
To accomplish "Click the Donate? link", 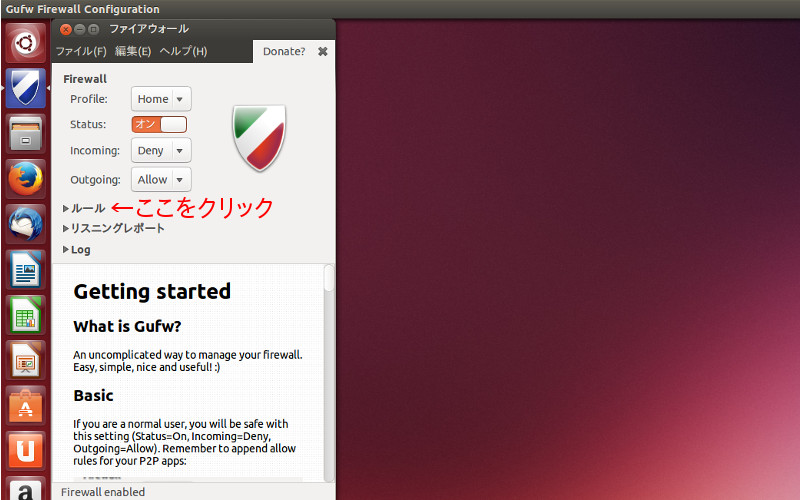I will [284, 52].
